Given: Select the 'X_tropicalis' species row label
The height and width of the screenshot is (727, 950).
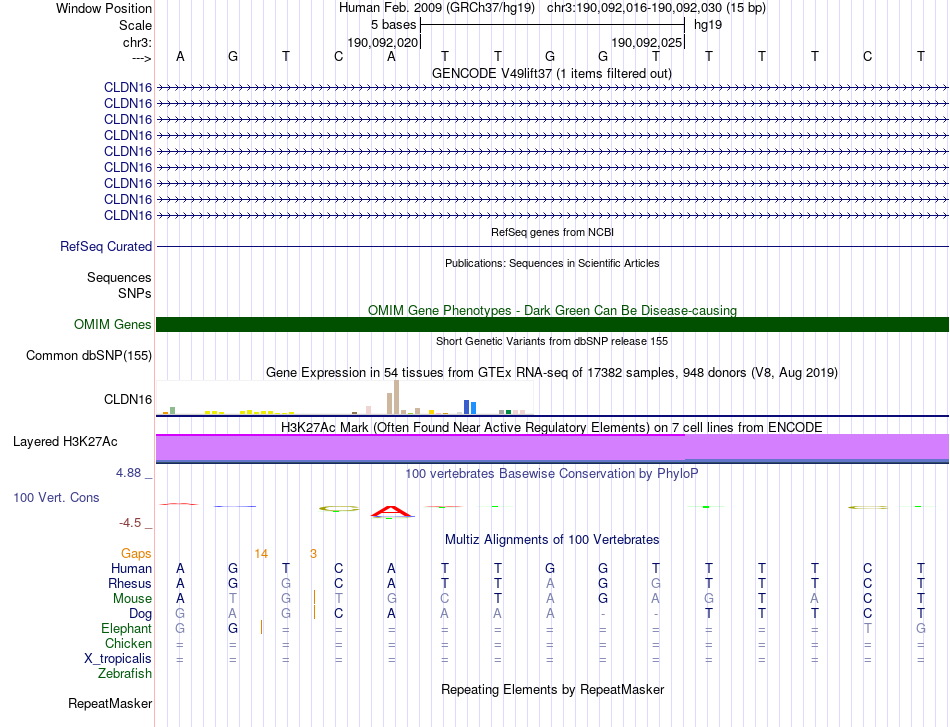Looking at the screenshot, I should coord(118,659).
